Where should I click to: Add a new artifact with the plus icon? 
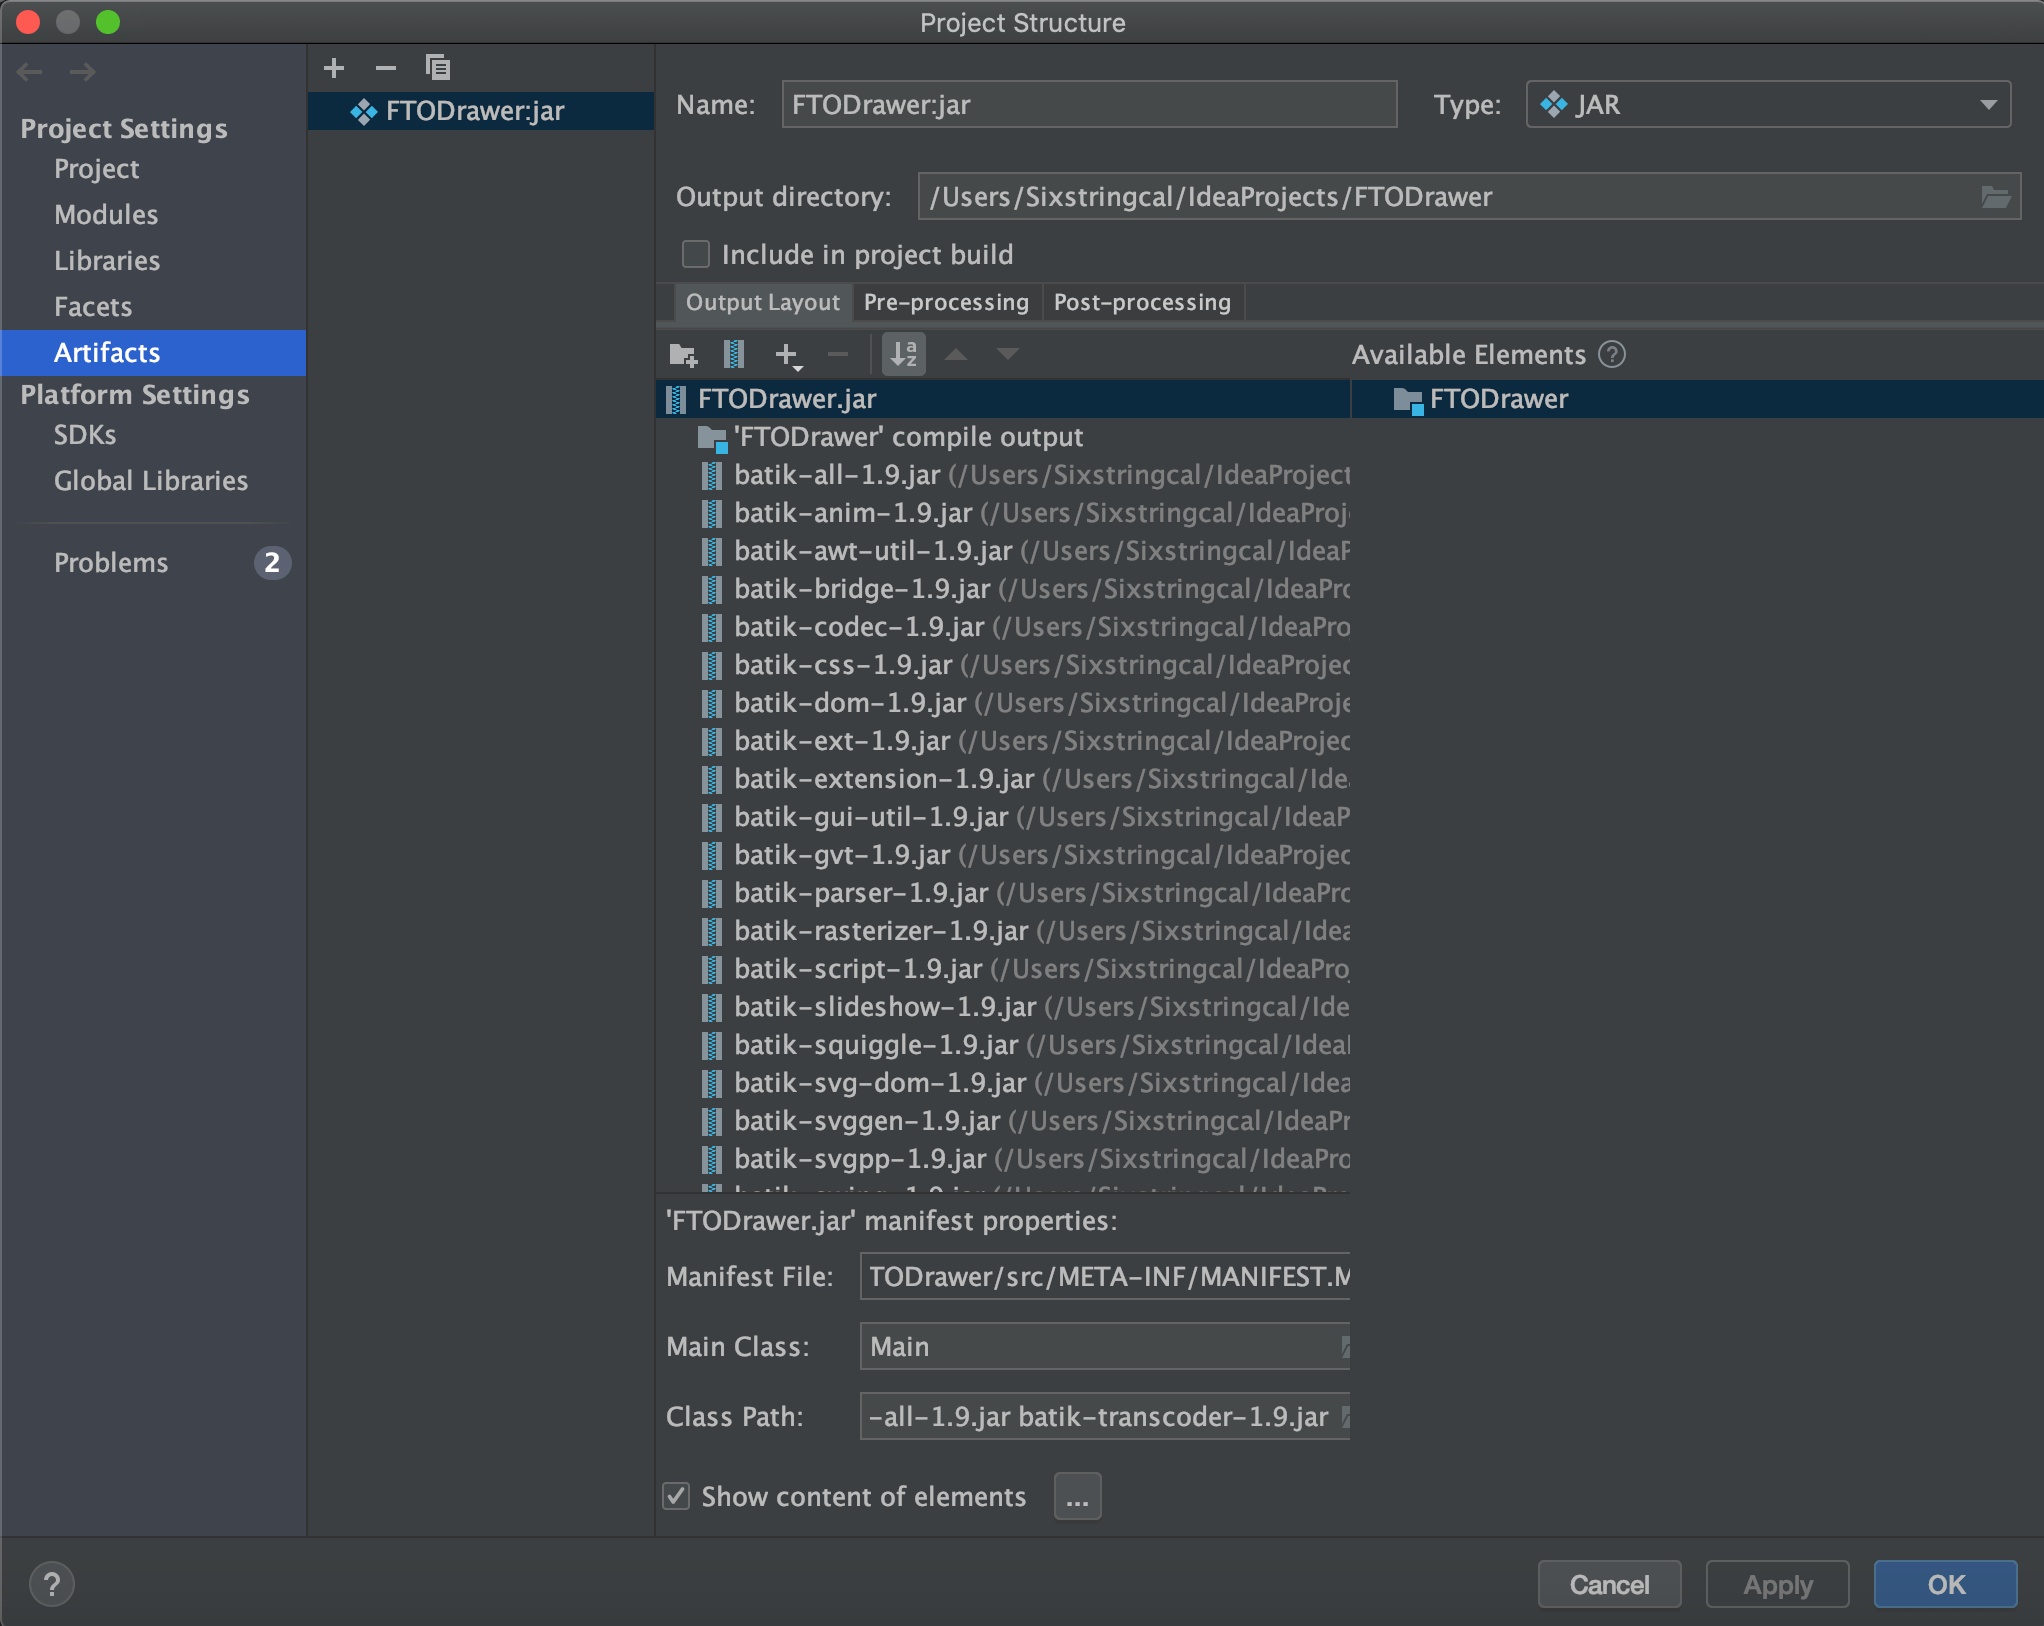tap(334, 68)
